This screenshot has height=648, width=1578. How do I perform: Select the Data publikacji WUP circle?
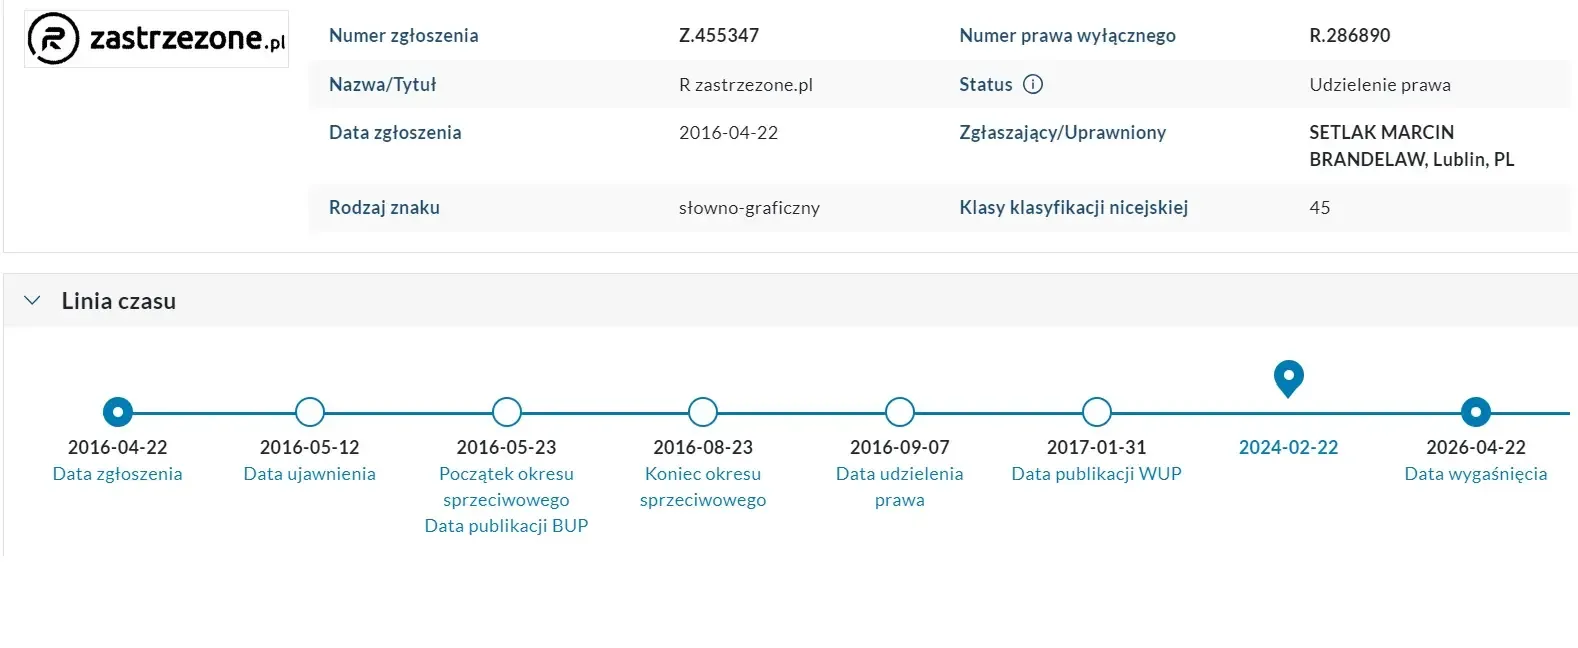[1096, 412]
